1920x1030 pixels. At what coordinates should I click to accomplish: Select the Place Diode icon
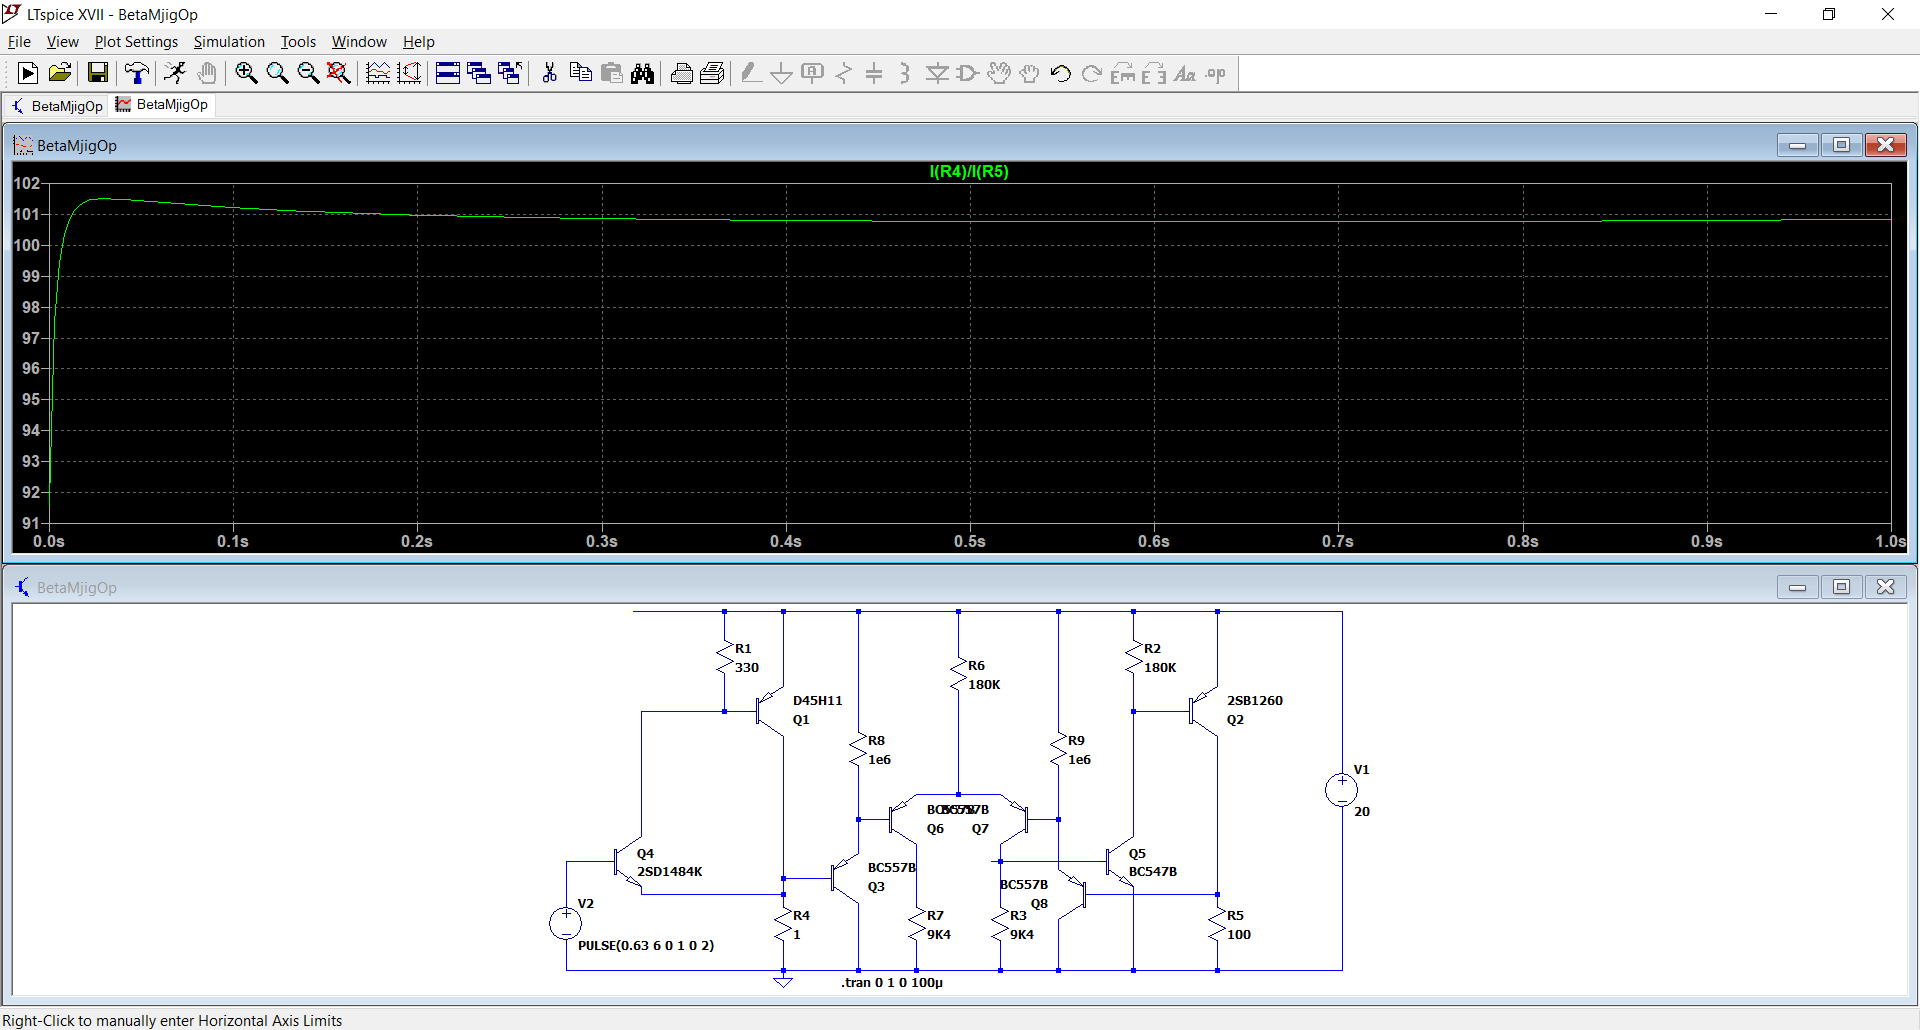point(937,73)
